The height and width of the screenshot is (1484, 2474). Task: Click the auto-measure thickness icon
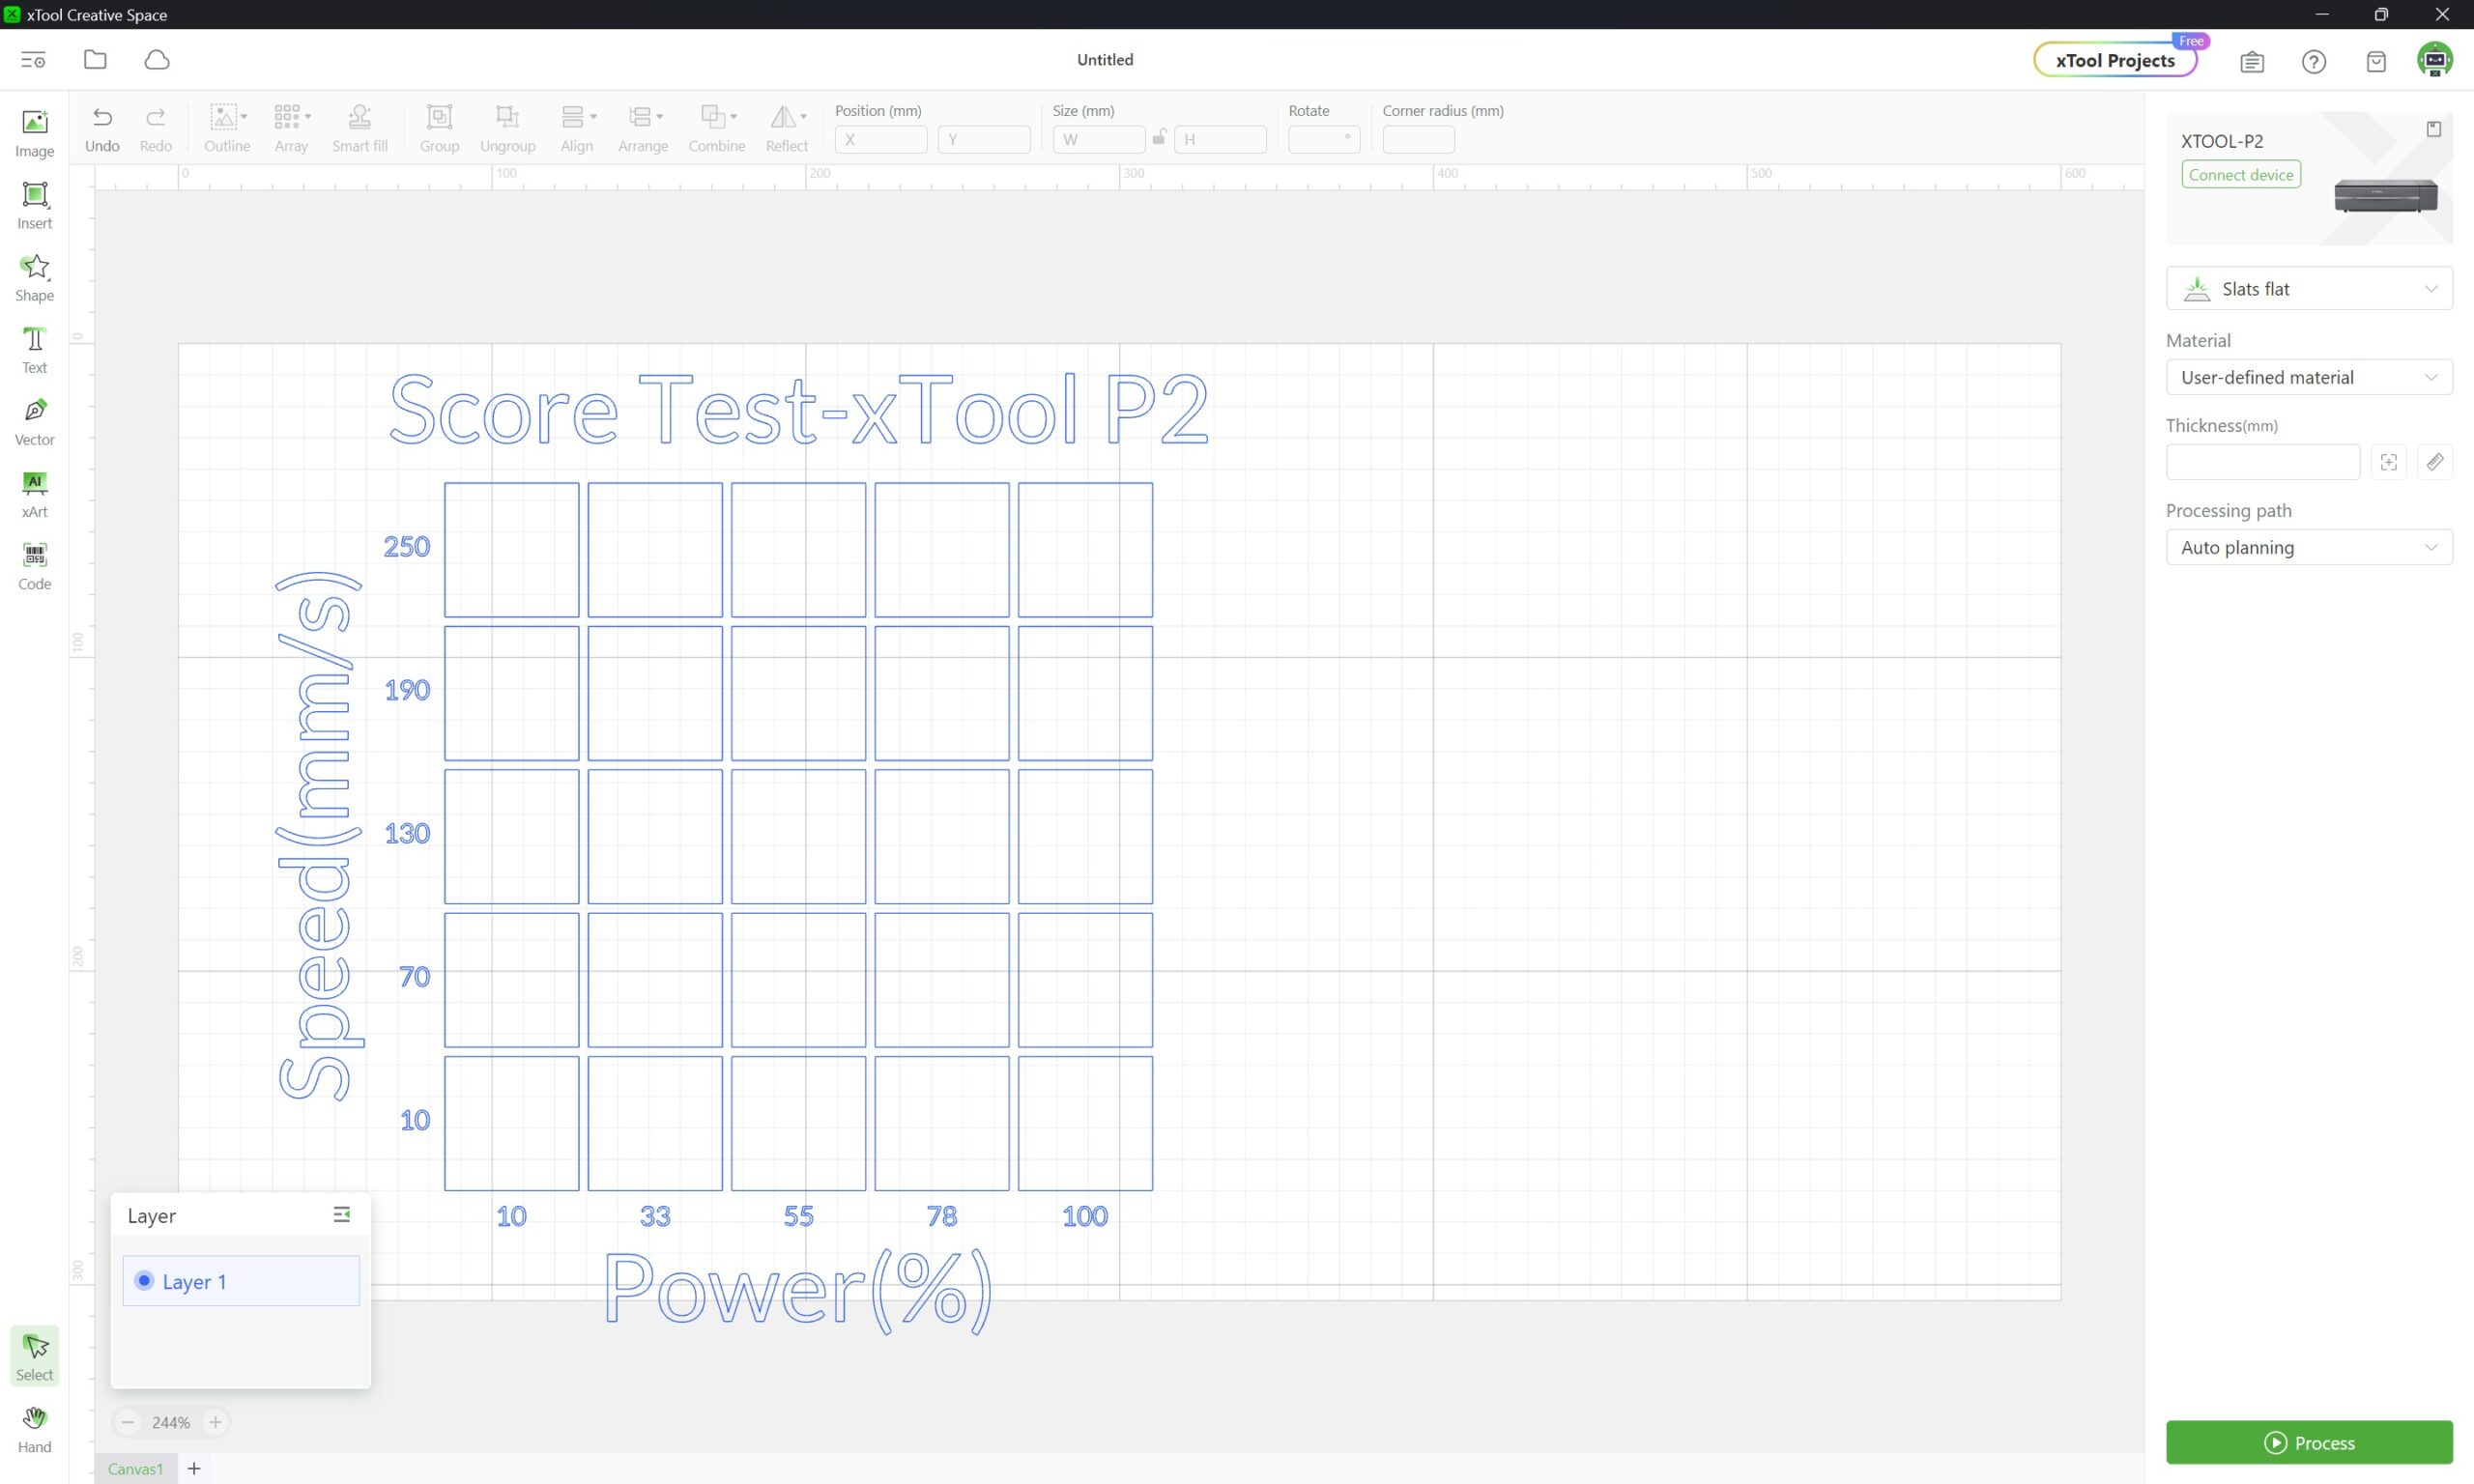coord(2388,462)
